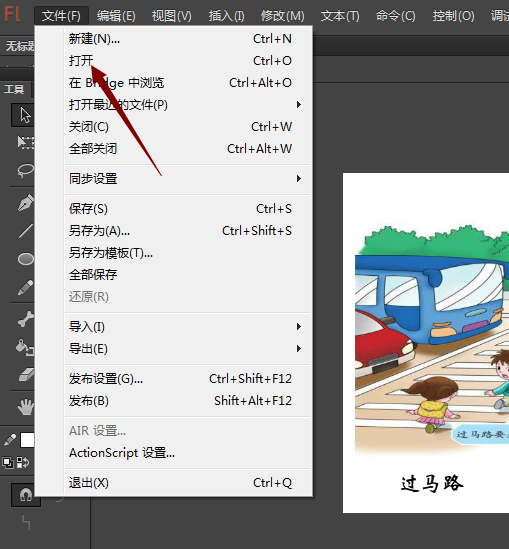Select the Pencil tool

[x=26, y=287]
